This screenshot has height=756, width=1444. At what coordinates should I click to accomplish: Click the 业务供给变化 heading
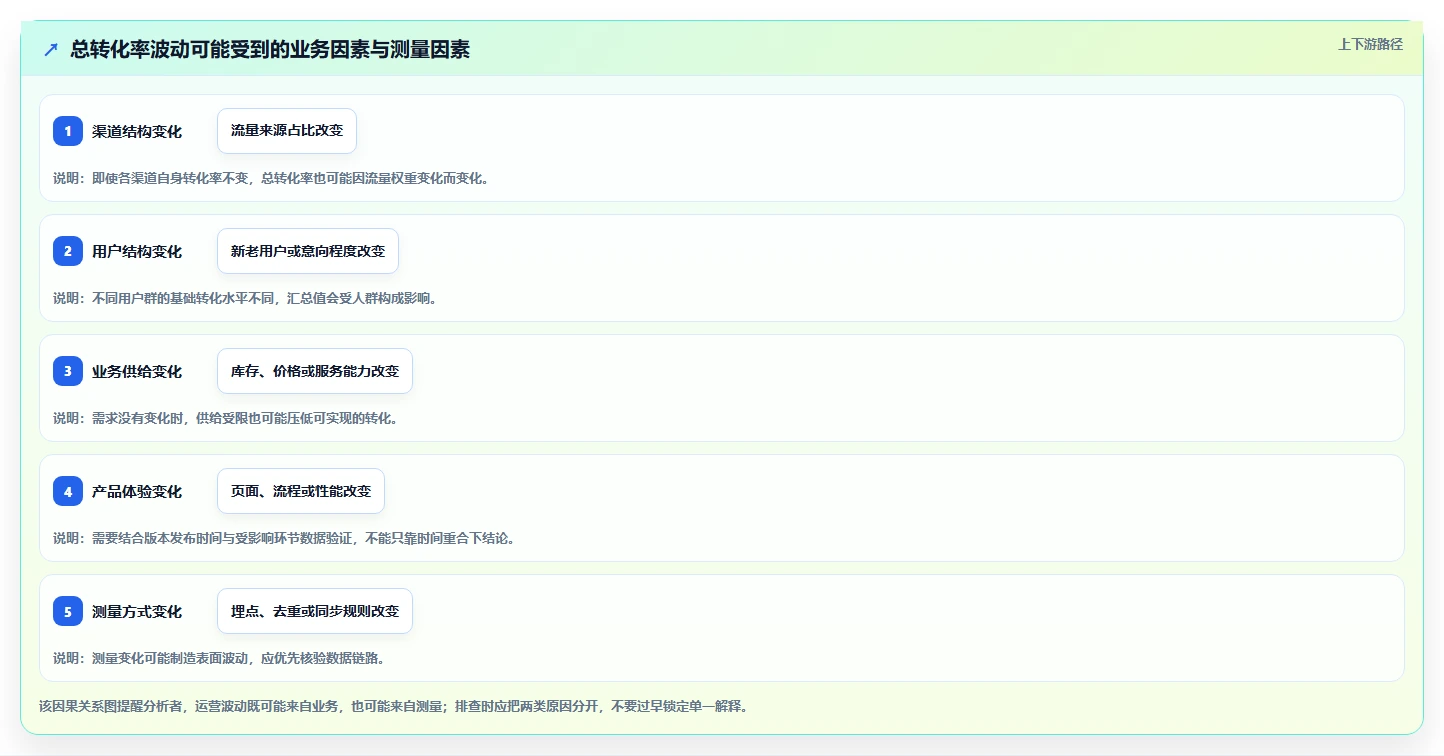137,371
